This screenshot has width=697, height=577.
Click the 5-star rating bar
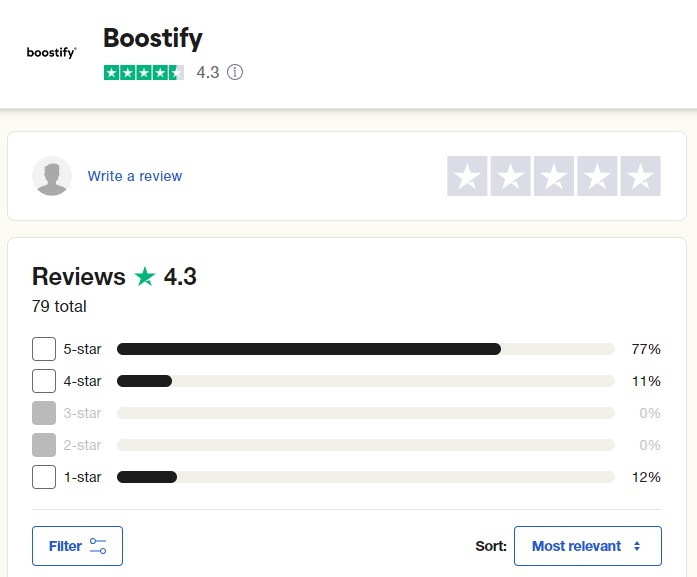(366, 349)
